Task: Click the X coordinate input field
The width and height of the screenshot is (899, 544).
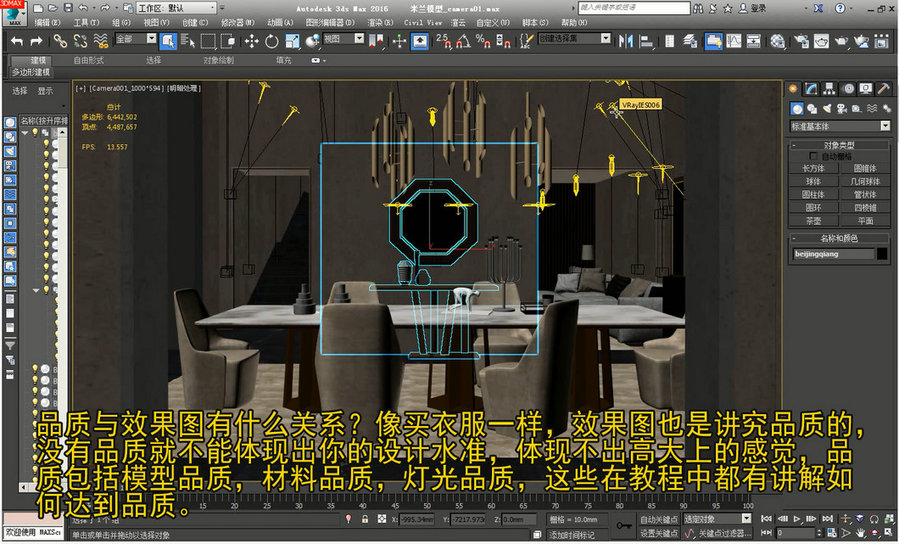Action: (416, 519)
